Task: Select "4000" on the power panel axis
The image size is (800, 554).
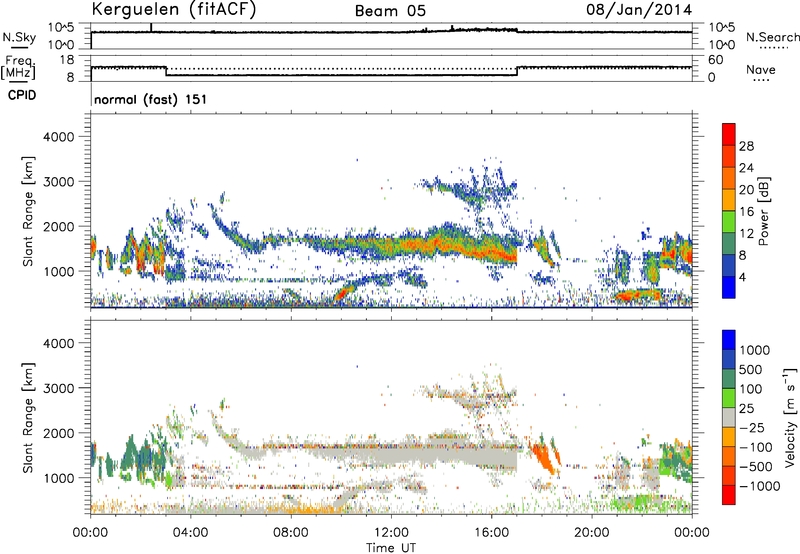Action: [59, 137]
